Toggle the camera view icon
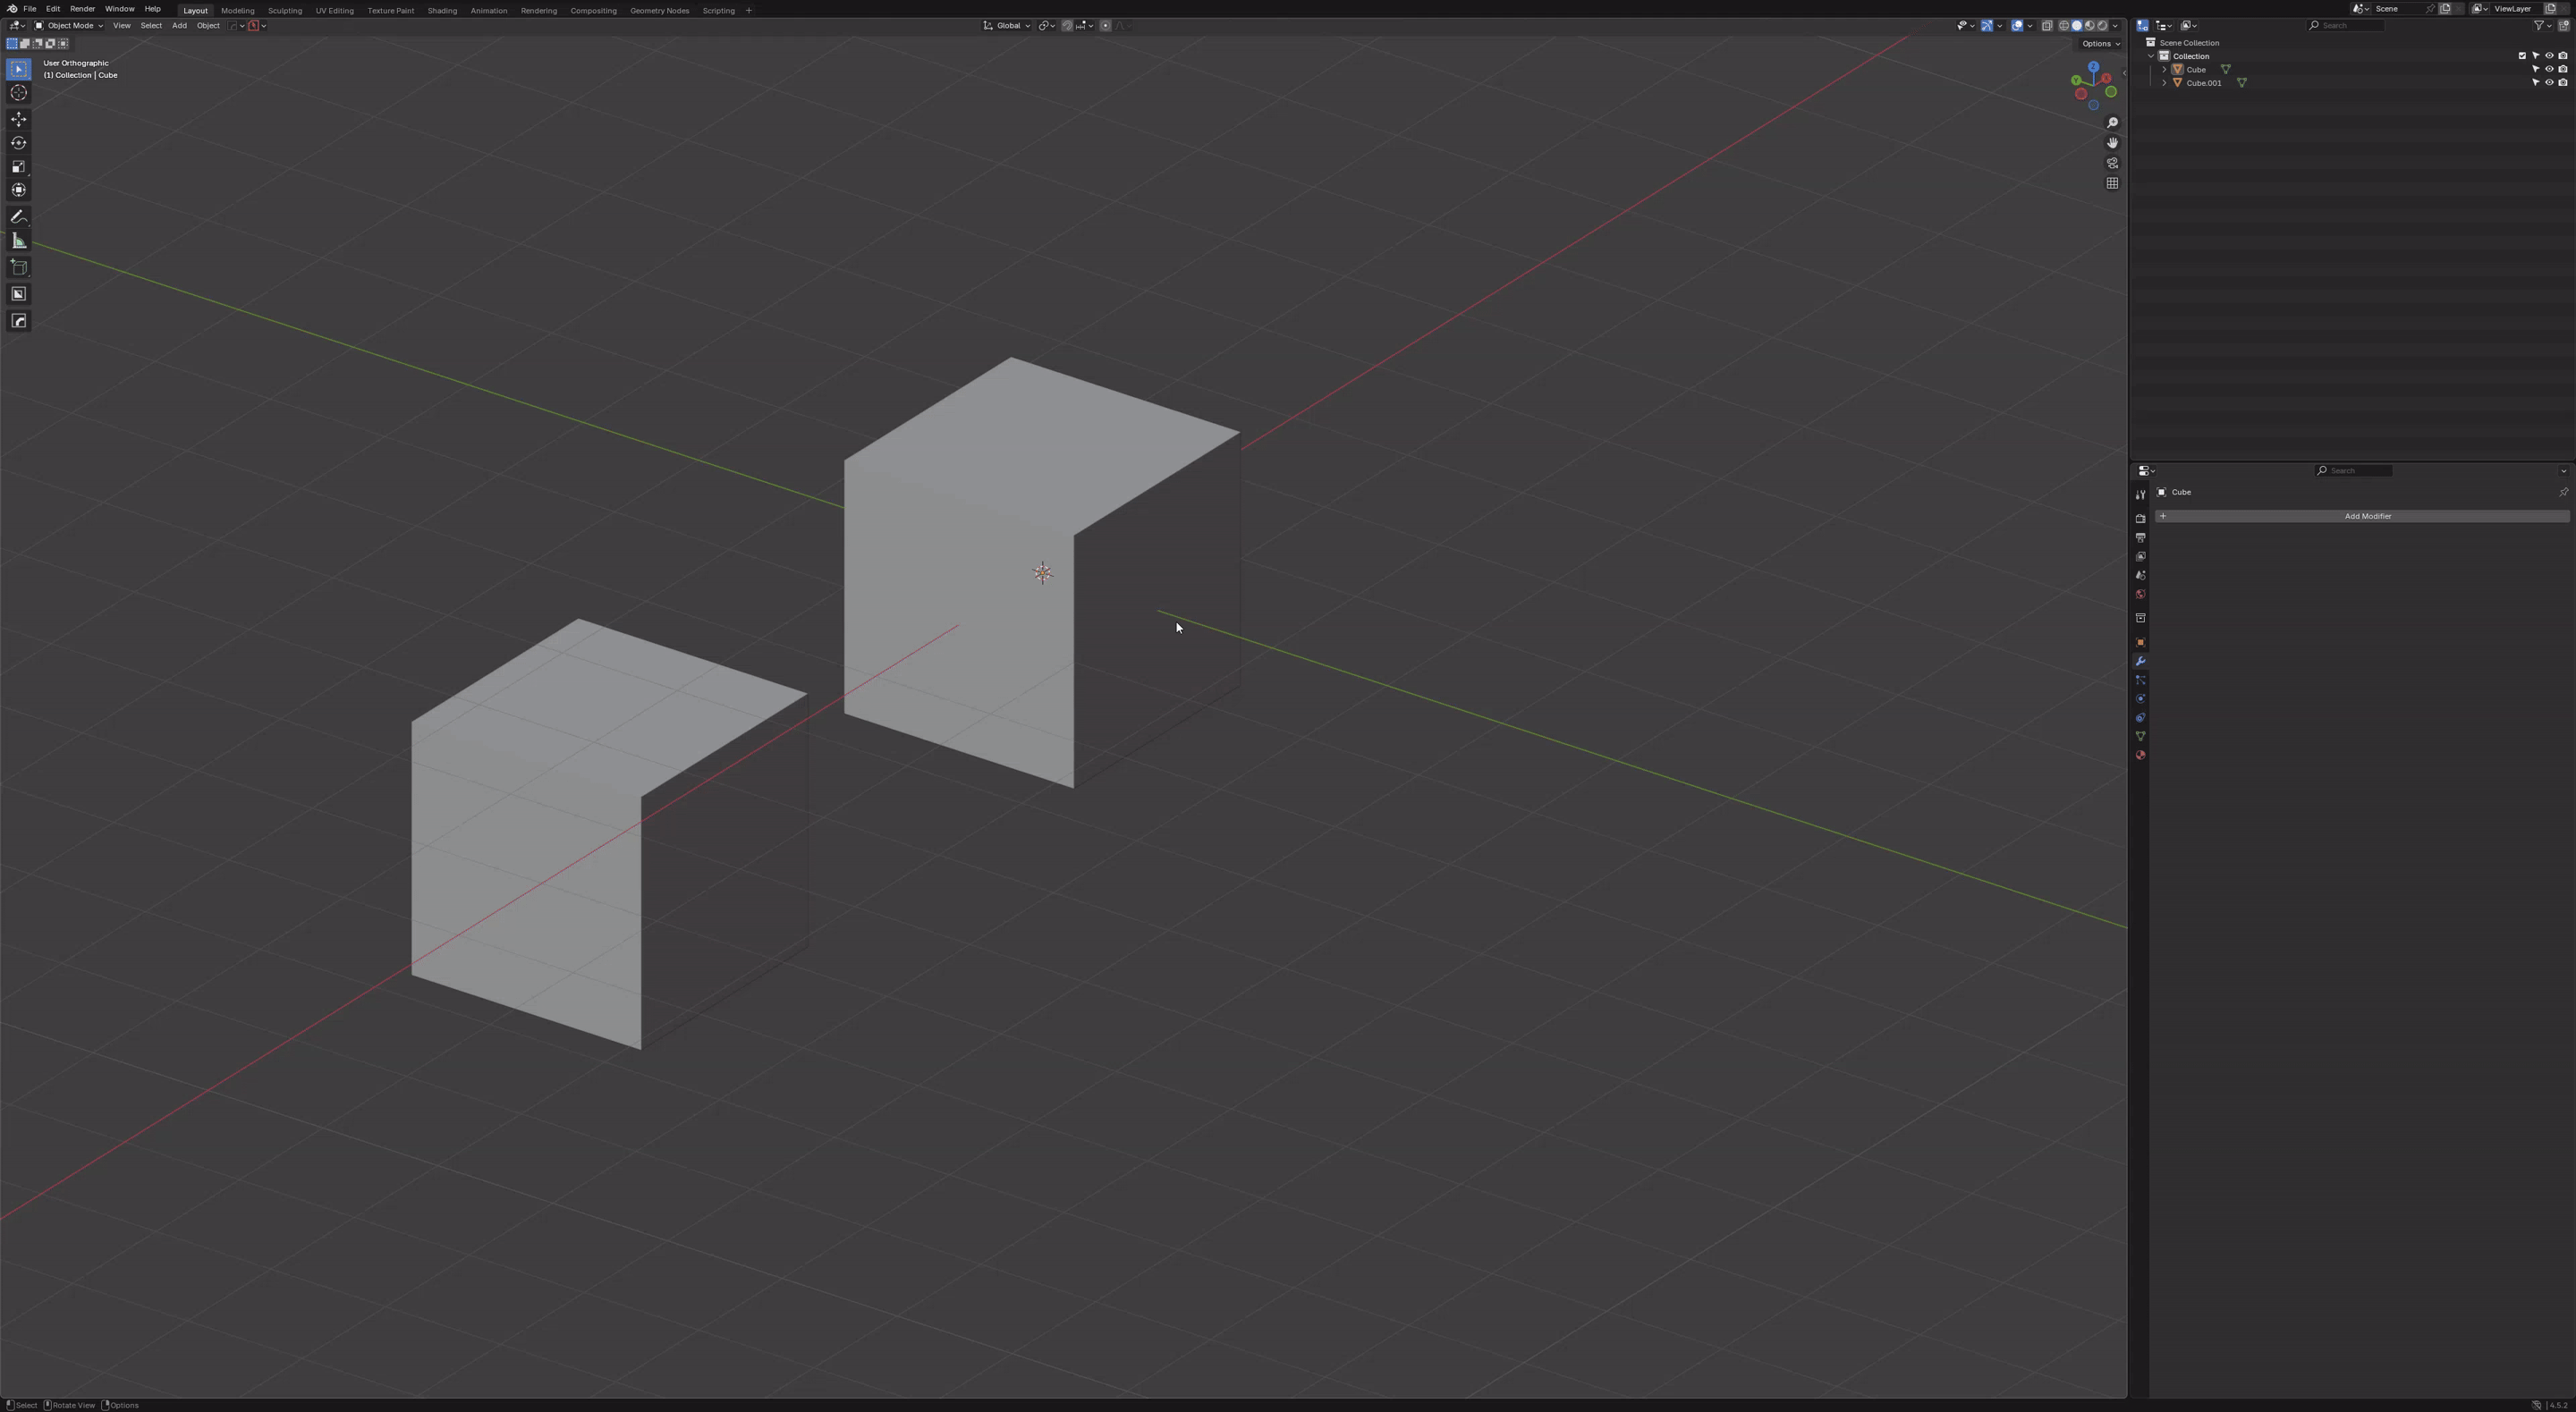Screen dimensions: 2576x1412 tap(2112, 163)
